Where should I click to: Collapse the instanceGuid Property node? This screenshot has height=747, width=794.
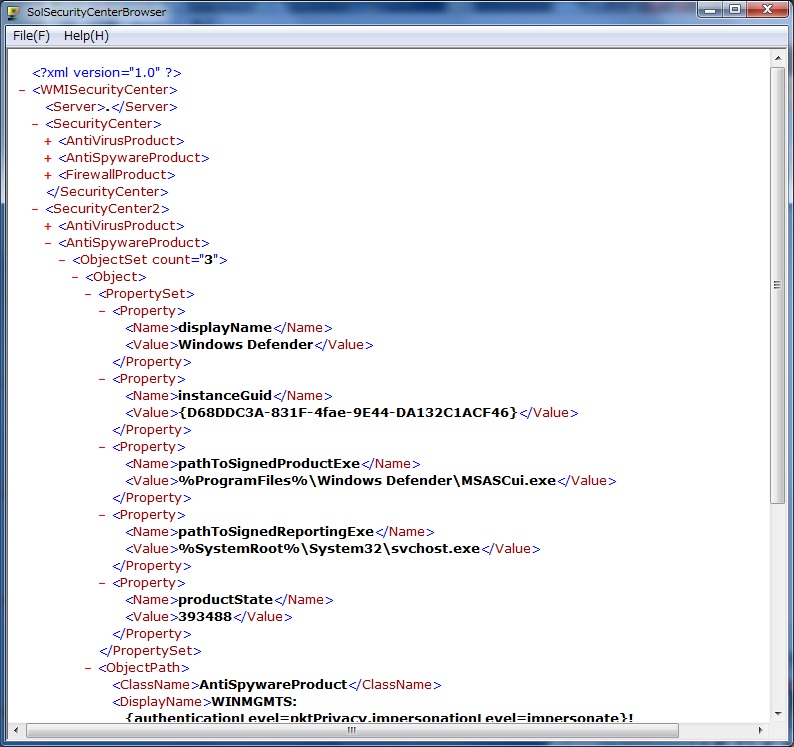102,379
